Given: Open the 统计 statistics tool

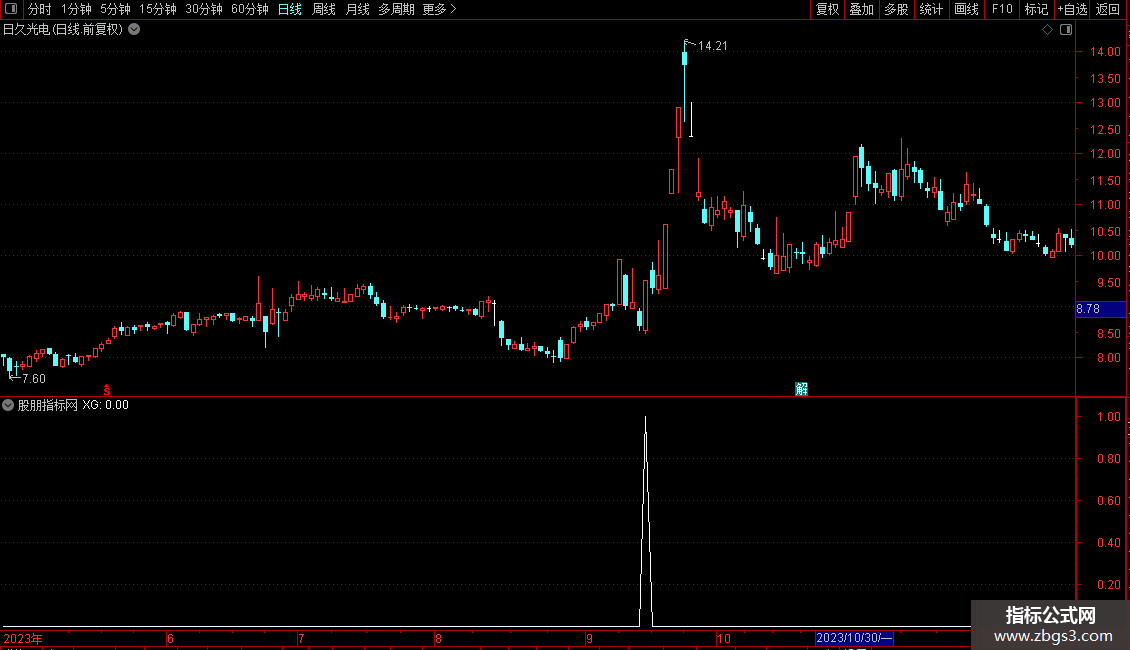Looking at the screenshot, I should (931, 9).
